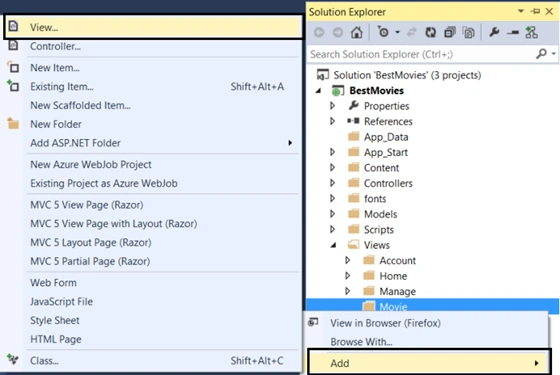Select the Solution 'BestMovies' root node
Image resolution: width=560 pixels, height=375 pixels.
(407, 75)
